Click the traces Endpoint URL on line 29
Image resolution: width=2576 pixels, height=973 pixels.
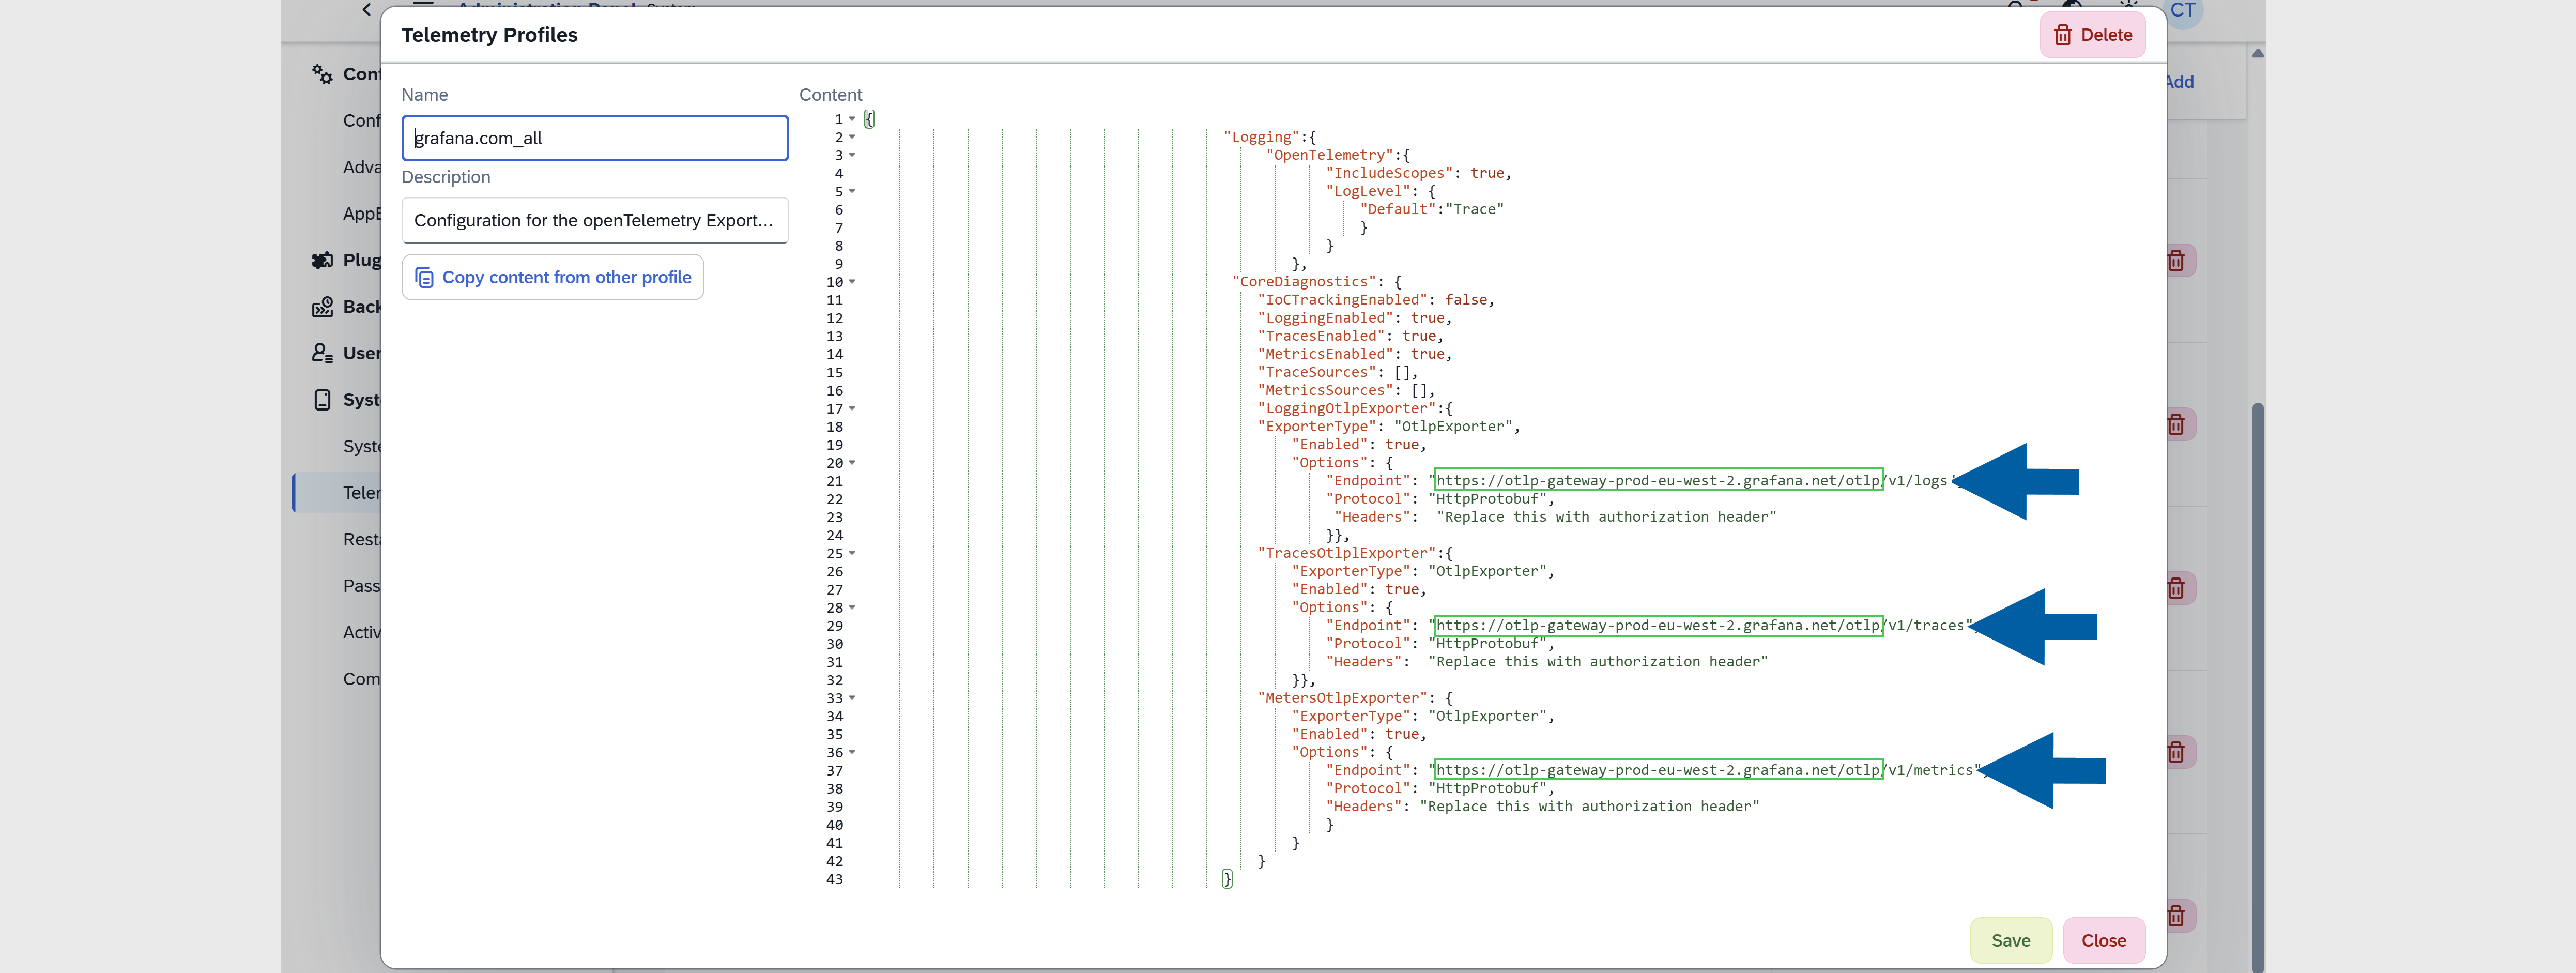tap(1700, 626)
